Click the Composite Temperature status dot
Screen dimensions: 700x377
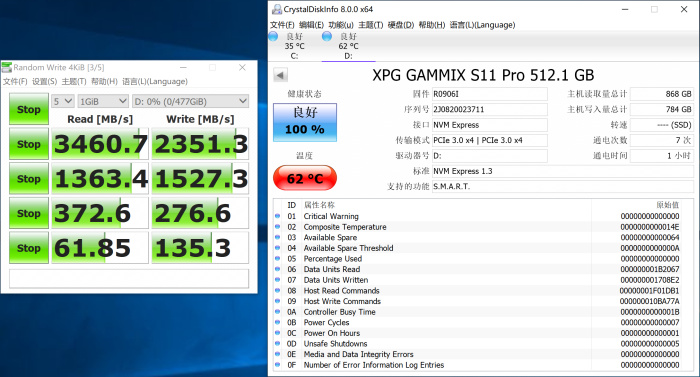tap(277, 227)
